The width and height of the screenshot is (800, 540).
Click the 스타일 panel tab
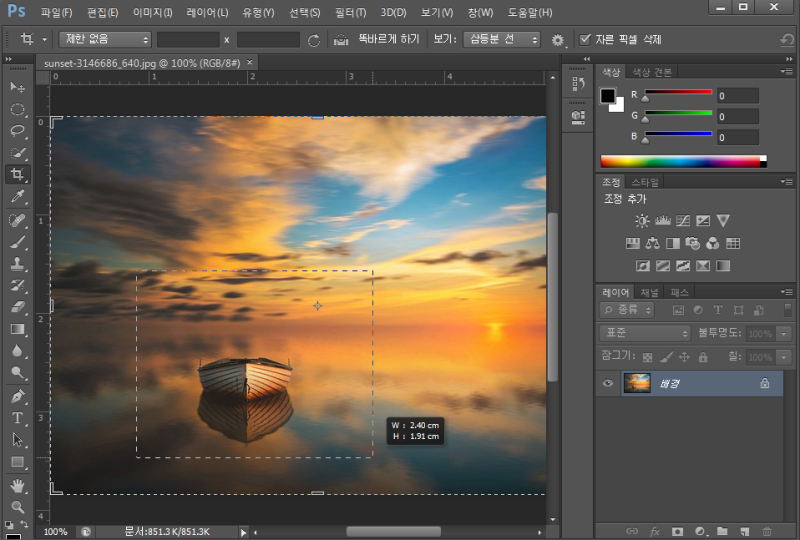tap(645, 182)
